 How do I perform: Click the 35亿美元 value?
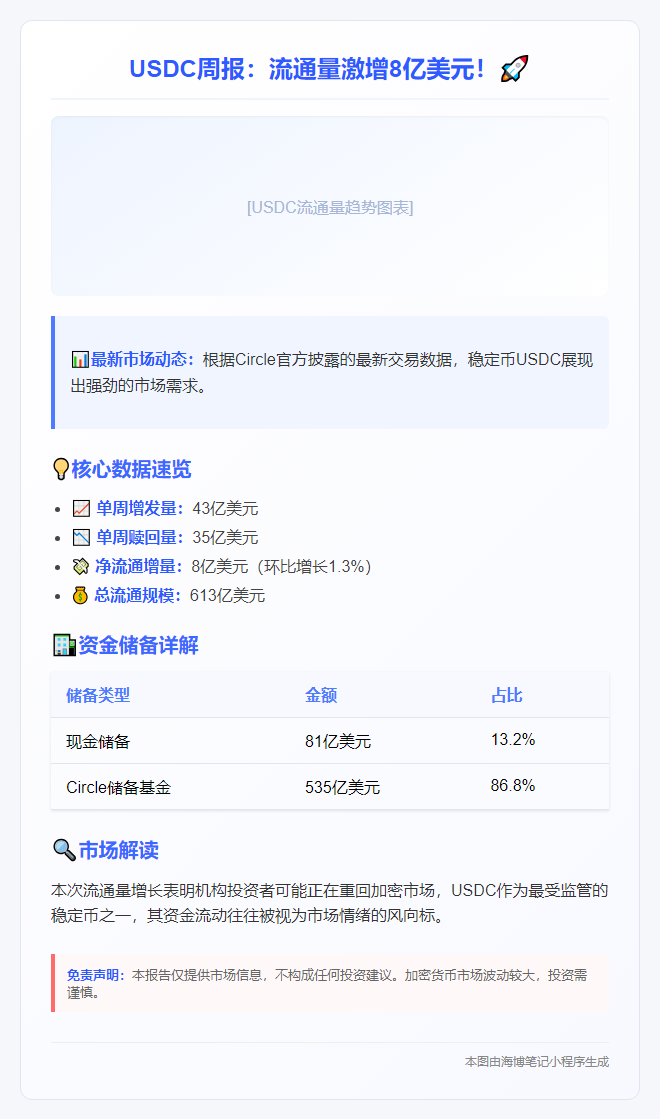click(225, 537)
